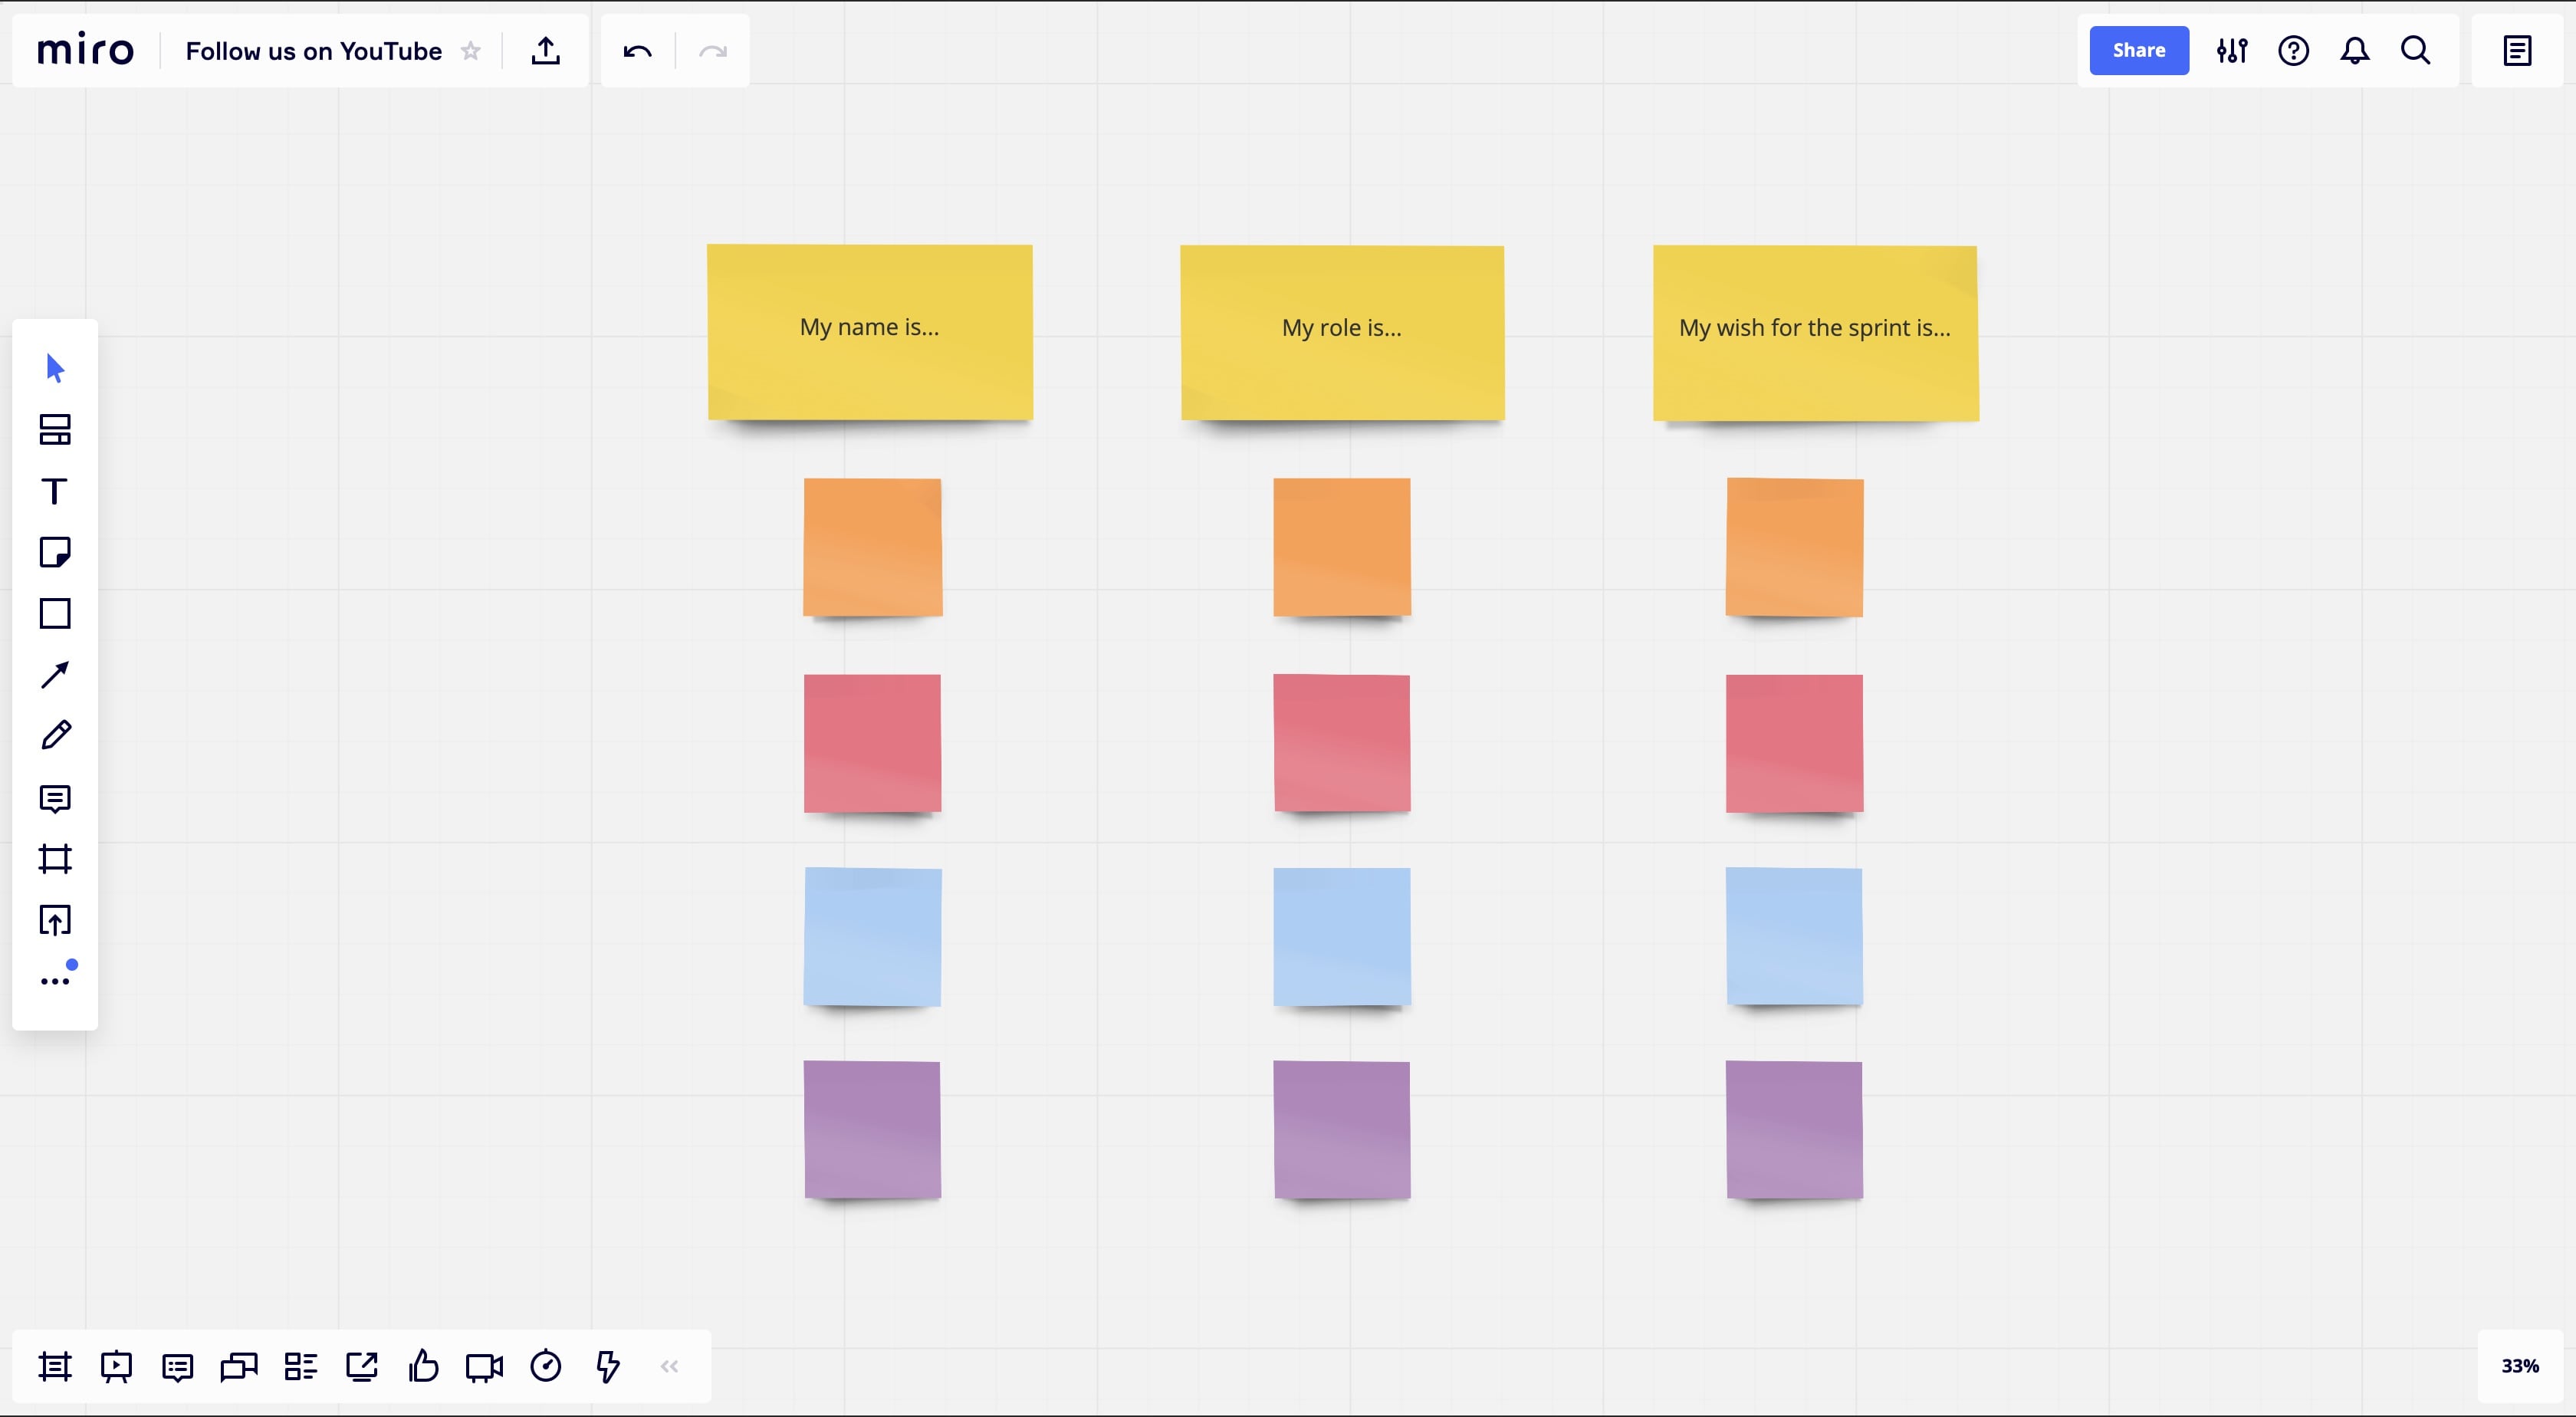This screenshot has width=2576, height=1417.
Task: Select the Text tool
Action: tap(55, 491)
